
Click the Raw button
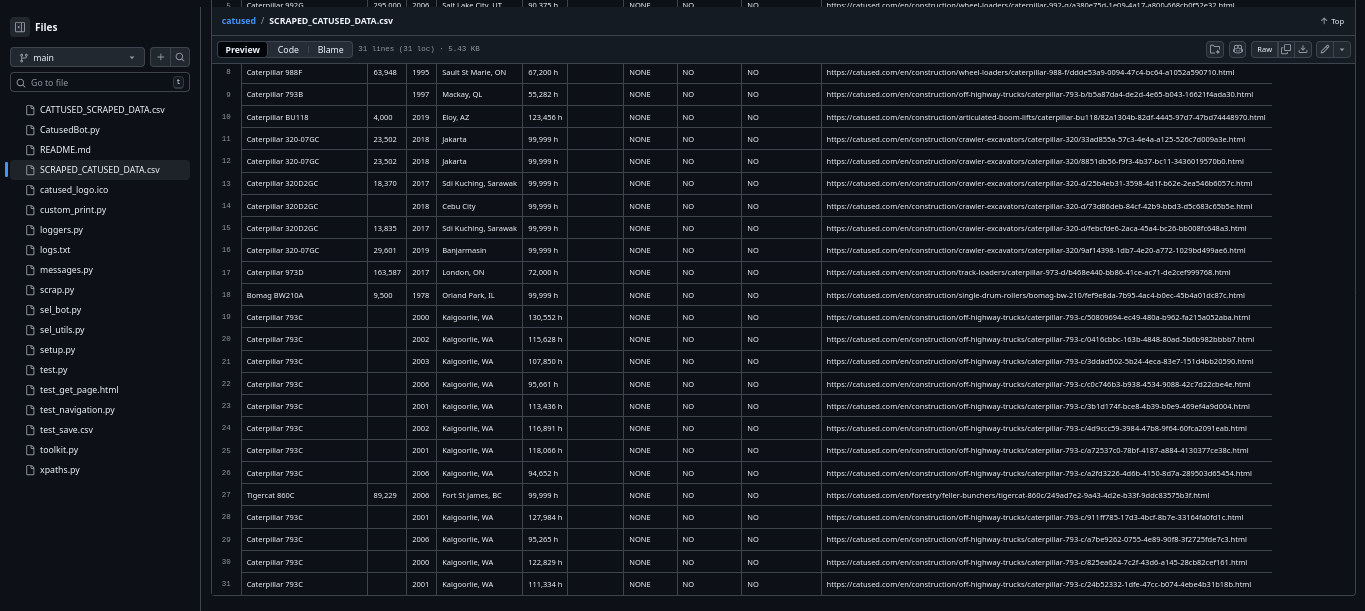tap(1265, 49)
